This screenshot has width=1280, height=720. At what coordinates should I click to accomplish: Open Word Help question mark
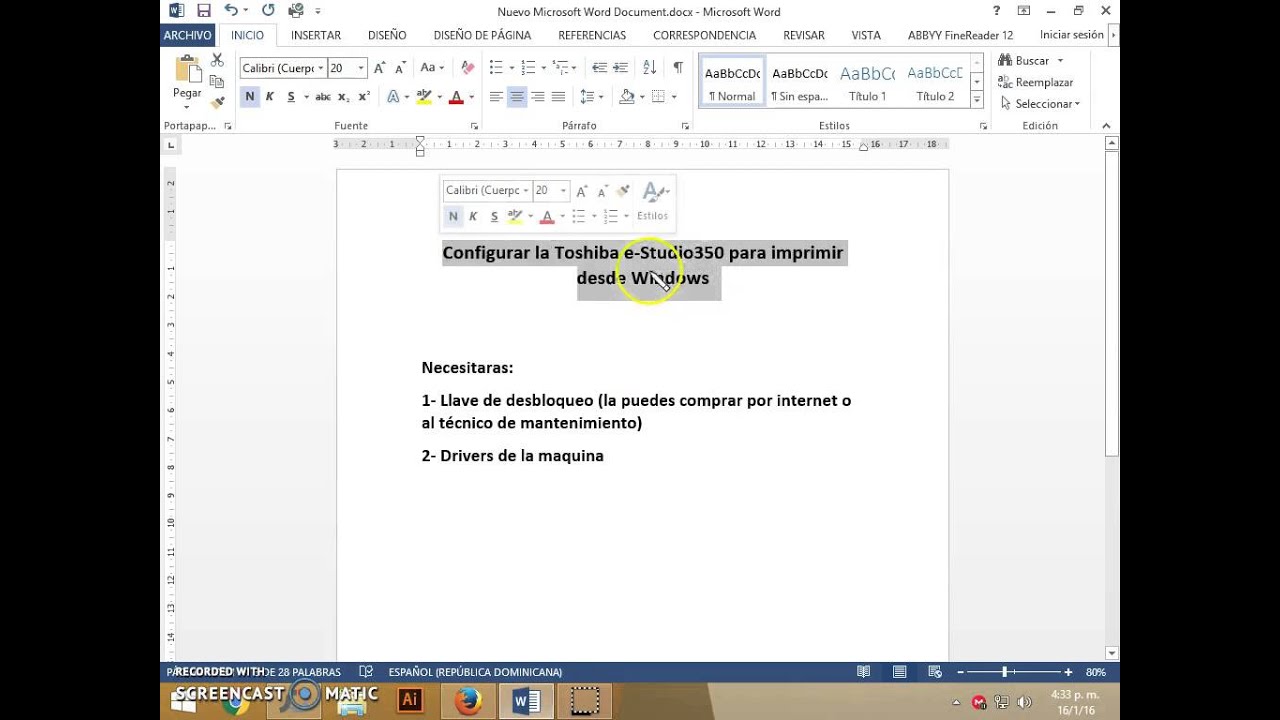[996, 11]
